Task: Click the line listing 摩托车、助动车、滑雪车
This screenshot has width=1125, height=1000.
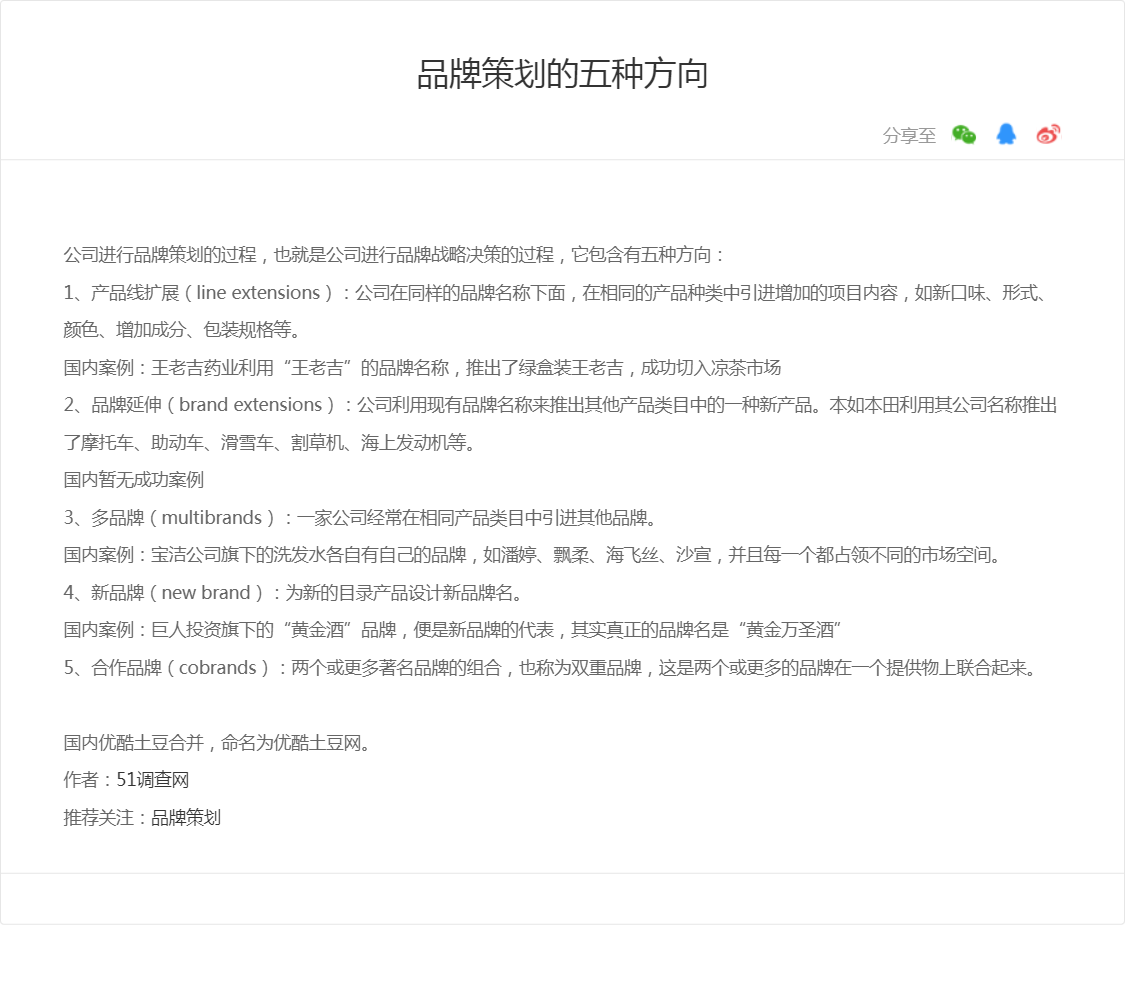Action: tap(269, 443)
